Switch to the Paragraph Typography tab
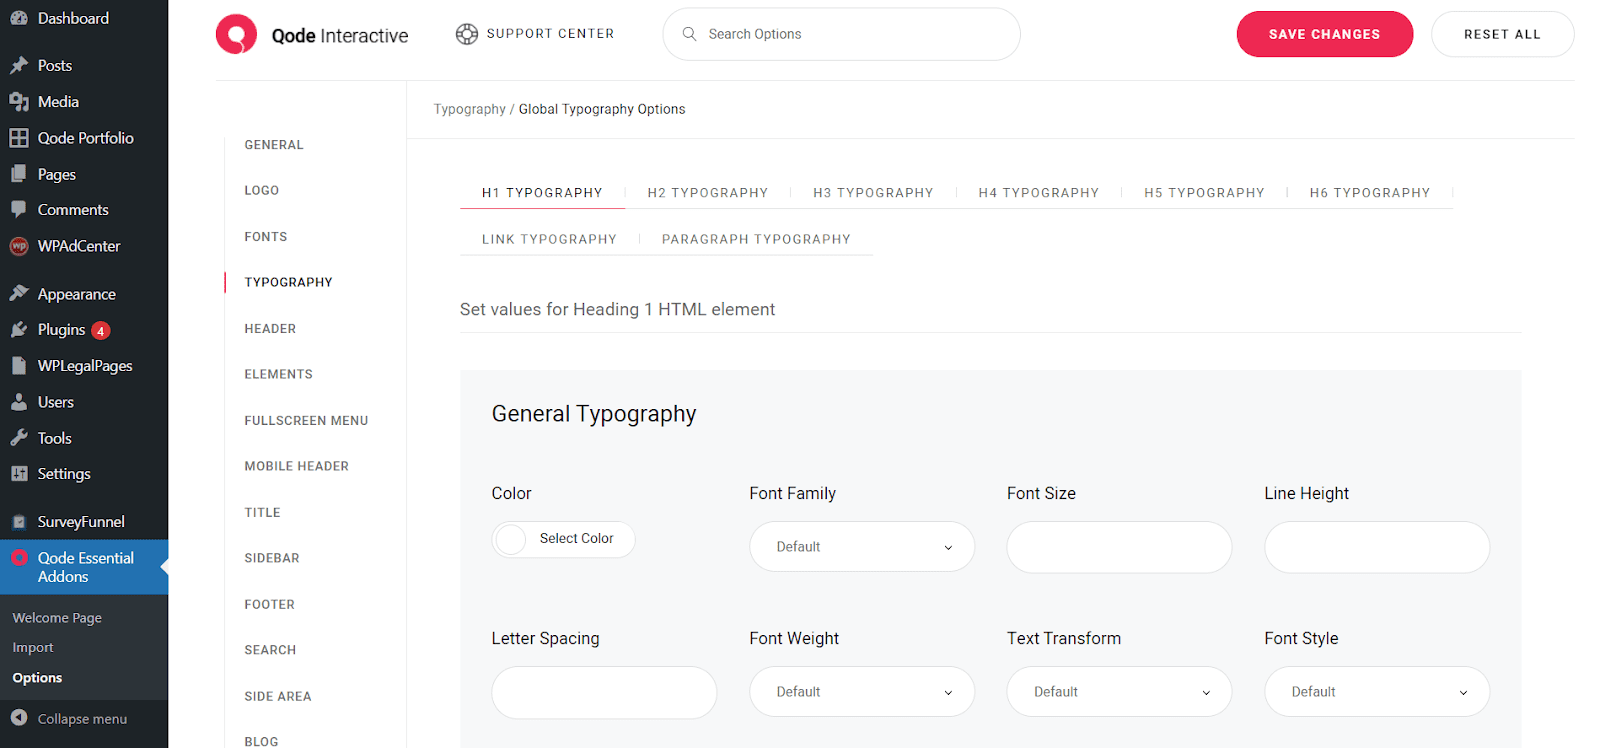Viewport: 1600px width, 748px height. coord(756,239)
